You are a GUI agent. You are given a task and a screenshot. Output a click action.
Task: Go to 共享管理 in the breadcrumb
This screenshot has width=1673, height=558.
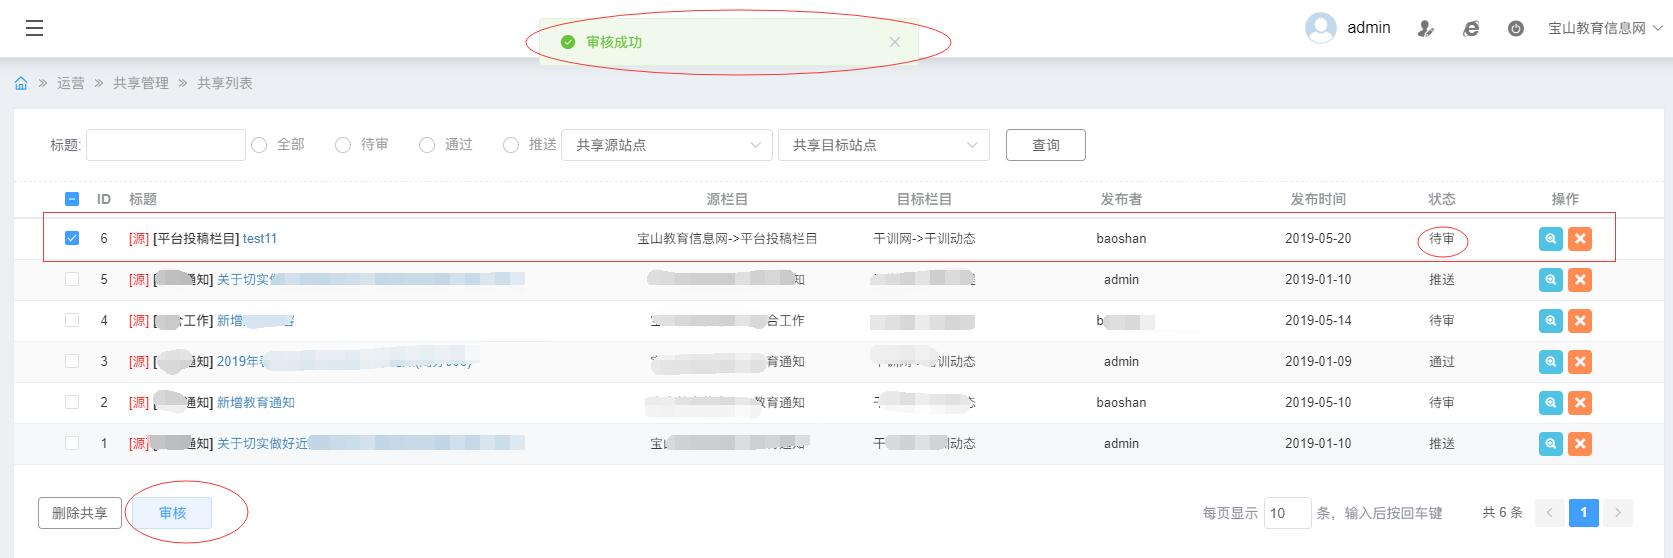(141, 83)
